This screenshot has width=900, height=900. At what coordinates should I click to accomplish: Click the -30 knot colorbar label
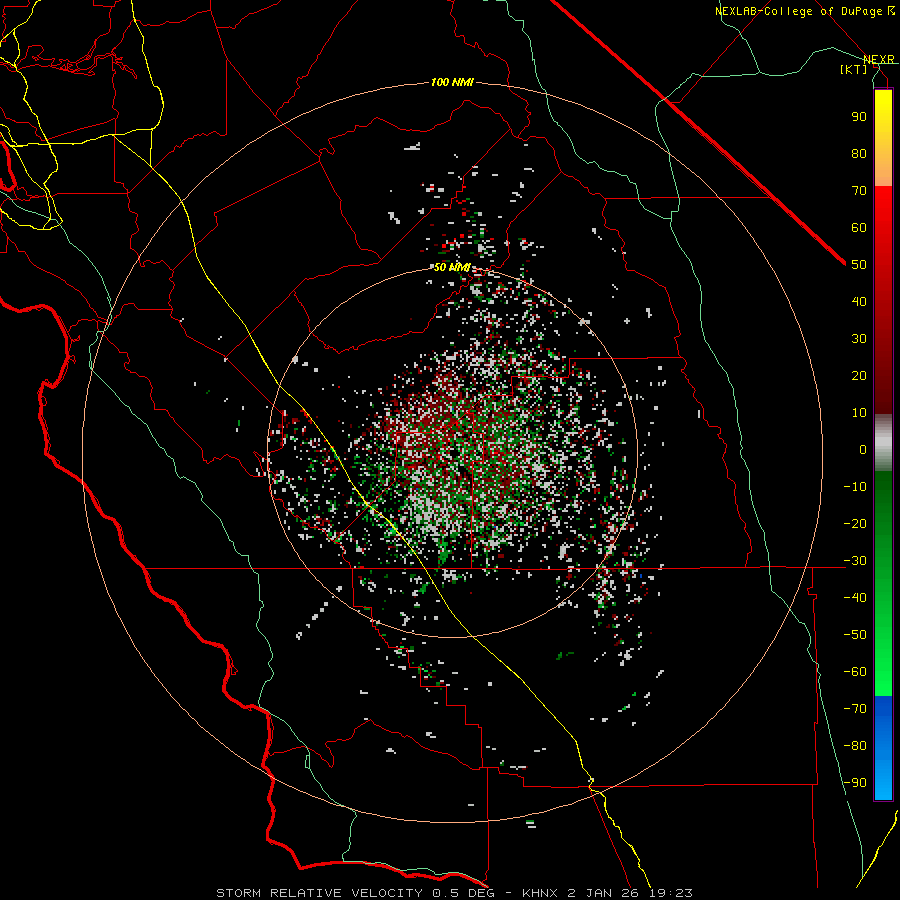855,561
